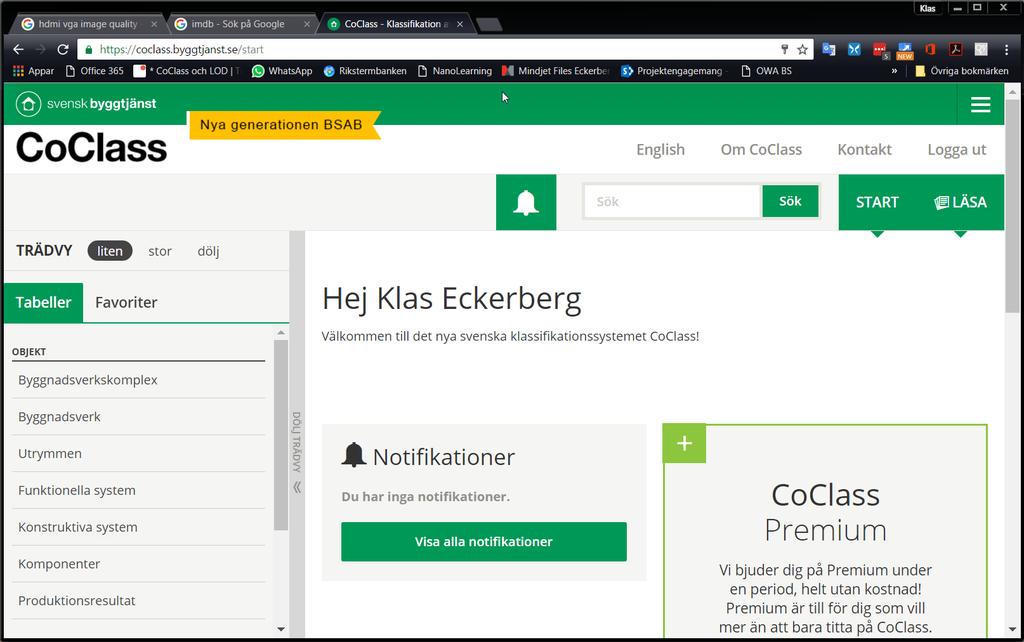
Task: View site security lock info
Action: tap(89, 50)
